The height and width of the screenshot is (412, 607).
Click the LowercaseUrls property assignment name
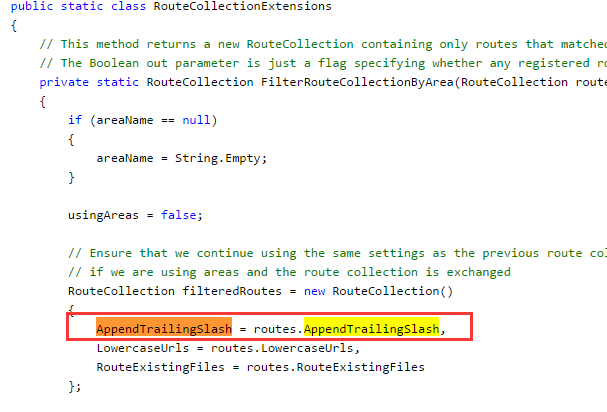coord(142,348)
